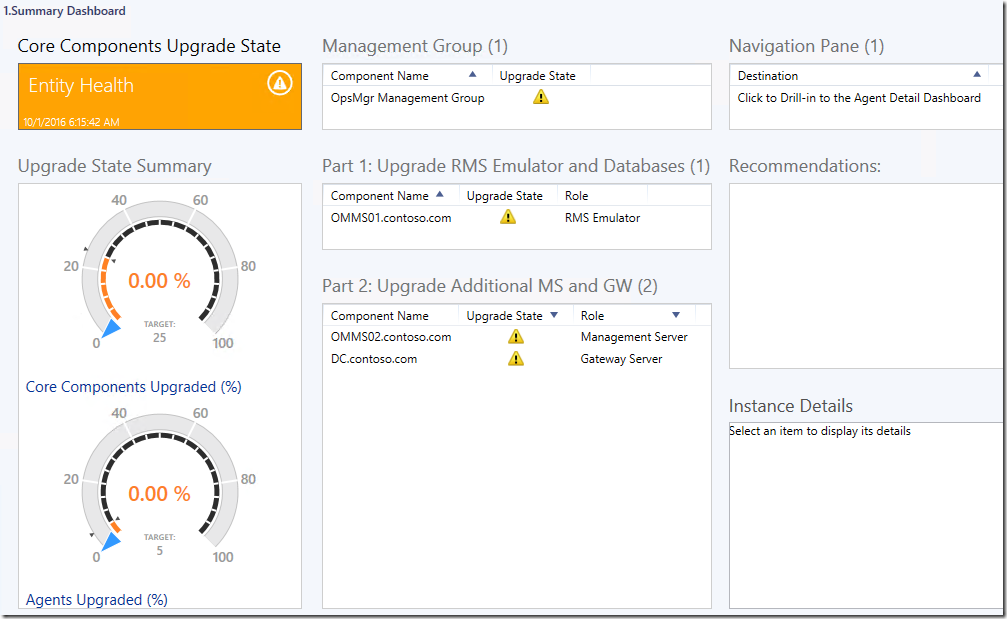Click the Component Name header in Part 2 table
Screen dimensions: 1007x619
380,316
